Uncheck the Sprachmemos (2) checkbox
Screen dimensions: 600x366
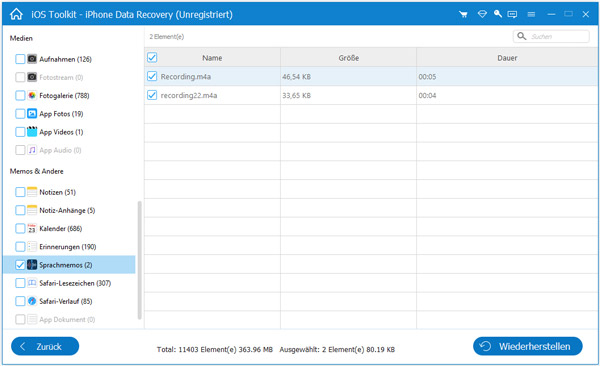pyautogui.click(x=20, y=265)
